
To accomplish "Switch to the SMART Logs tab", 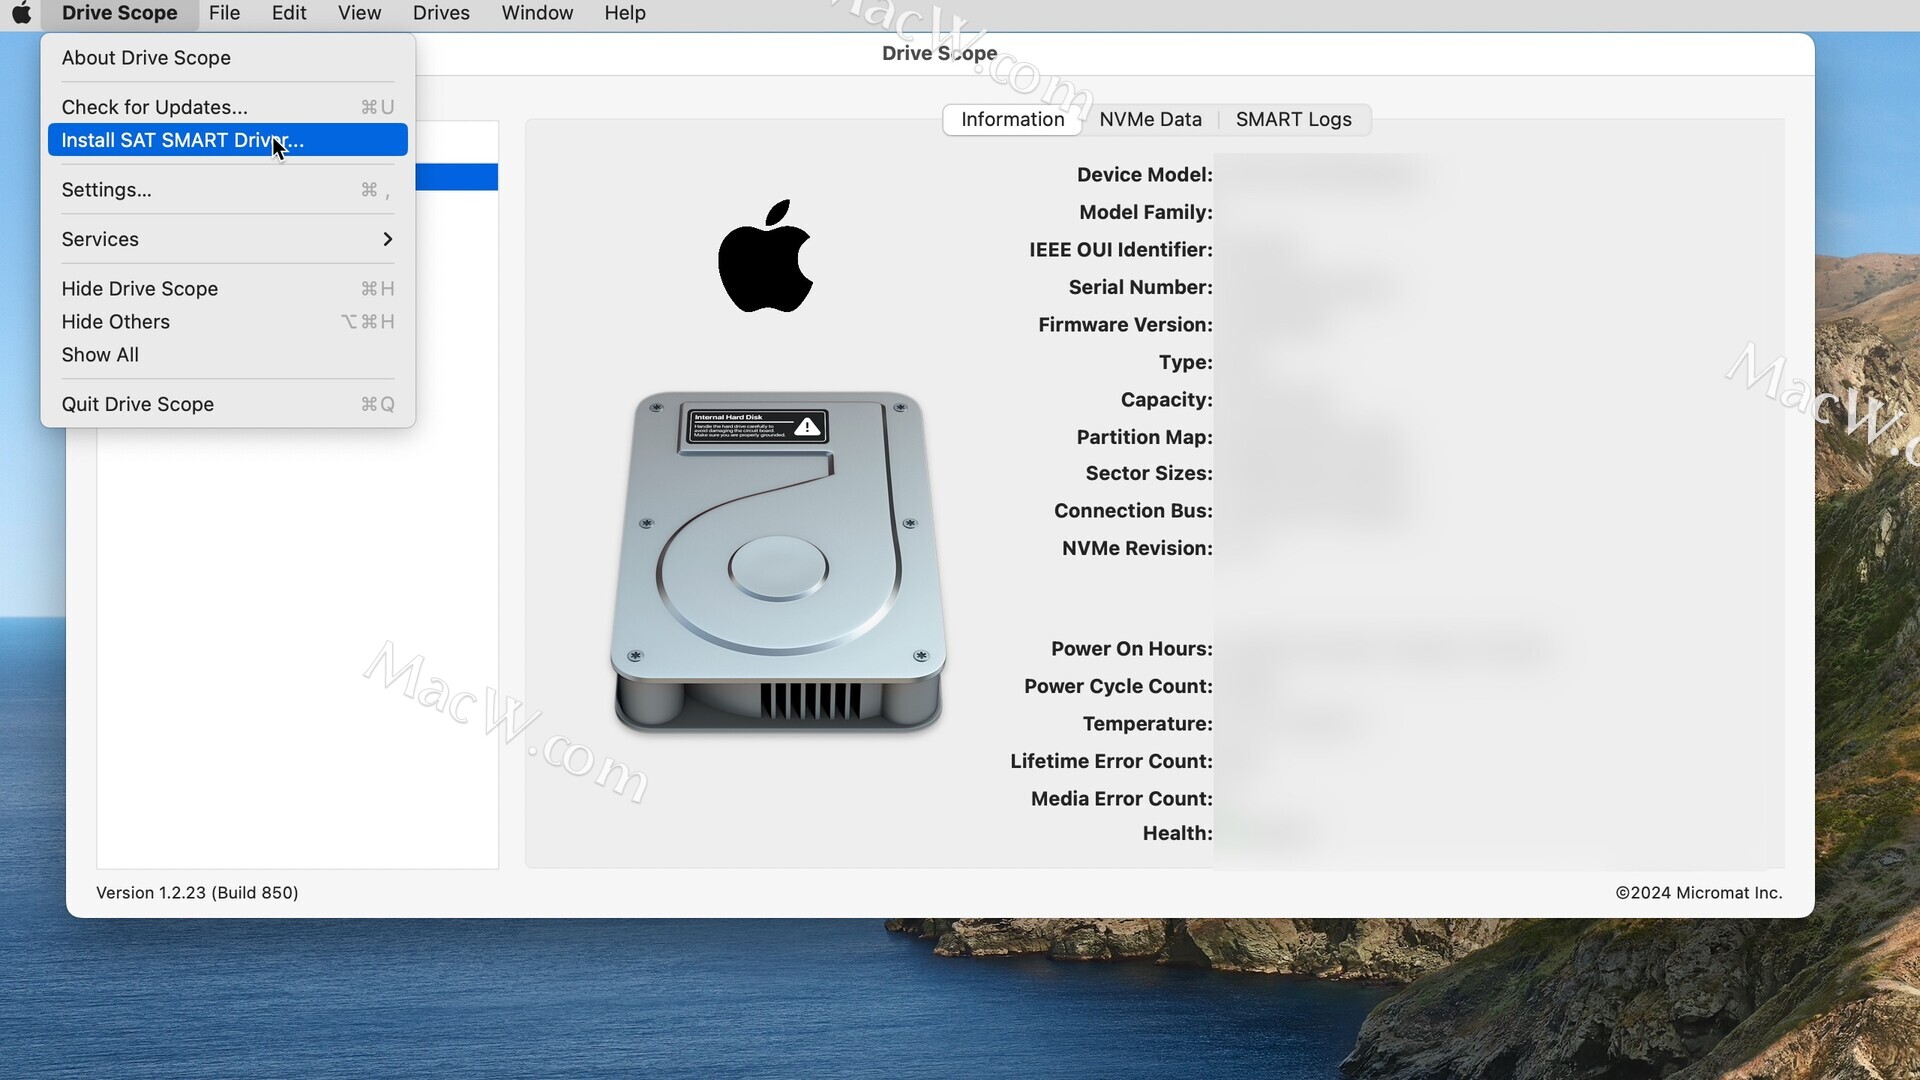I will coord(1293,120).
